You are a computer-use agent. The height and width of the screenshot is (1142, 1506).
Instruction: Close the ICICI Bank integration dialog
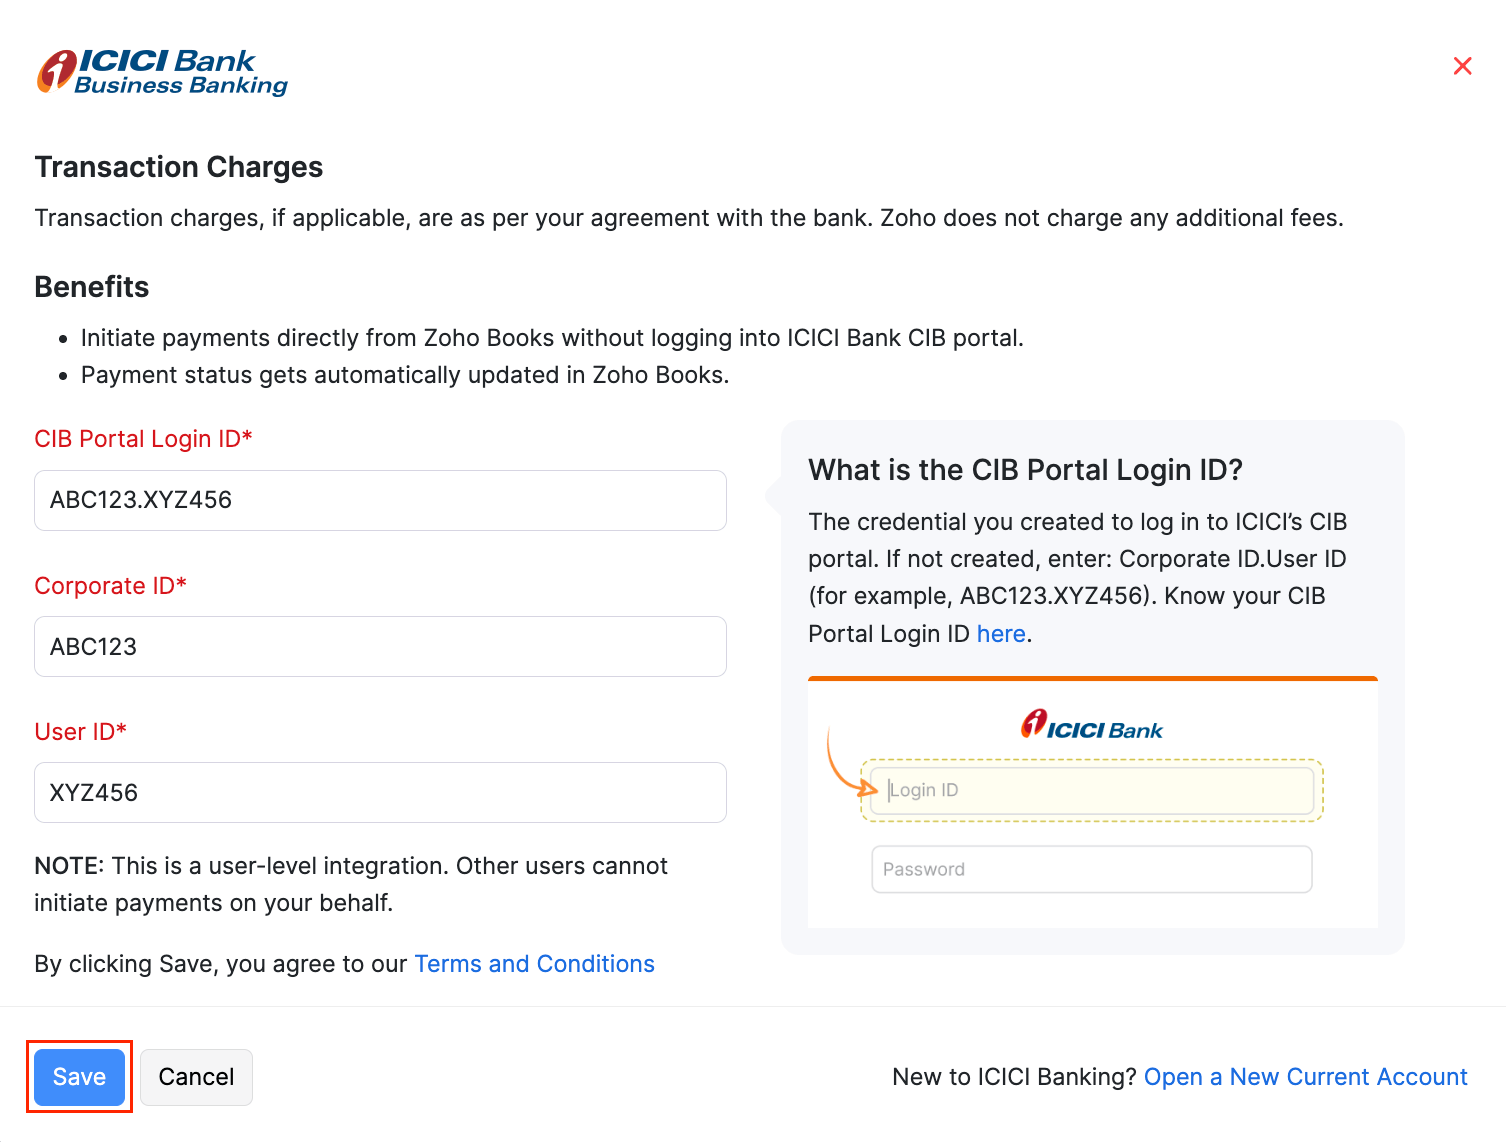1462,66
